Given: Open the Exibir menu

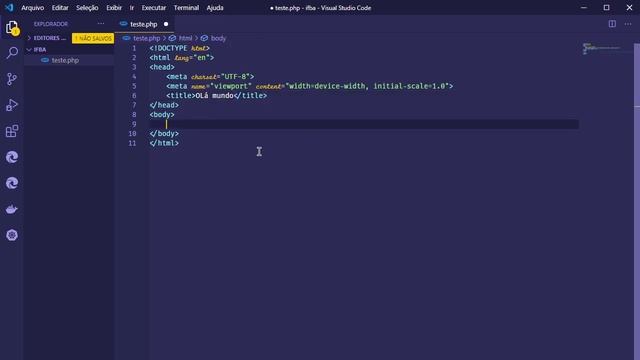Looking at the screenshot, I should [114, 8].
